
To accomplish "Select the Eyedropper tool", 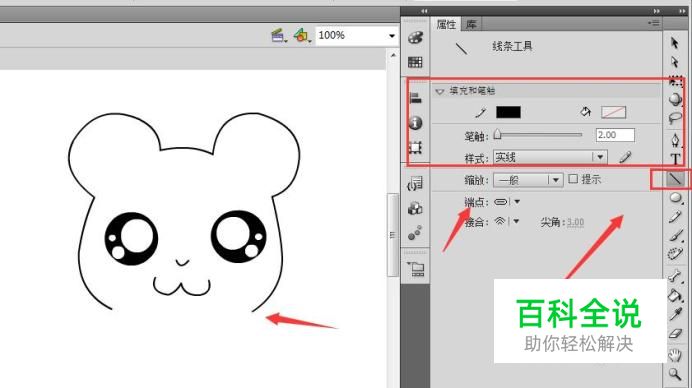I will click(675, 314).
